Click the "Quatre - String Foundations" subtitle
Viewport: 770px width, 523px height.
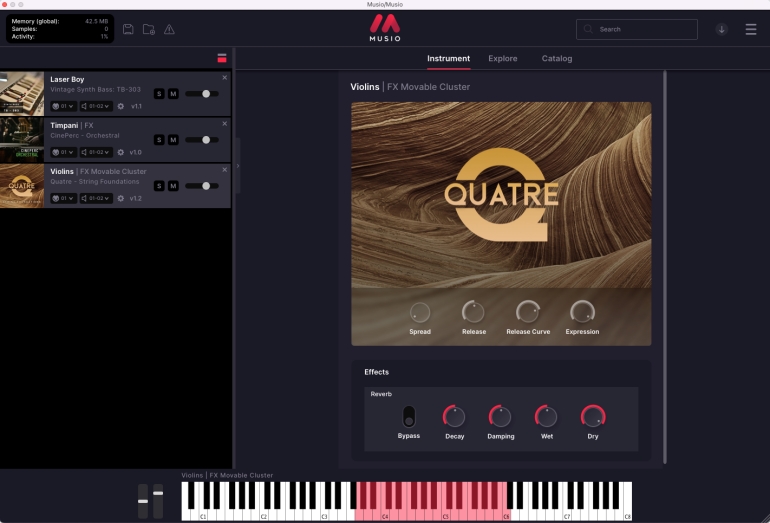point(95,182)
